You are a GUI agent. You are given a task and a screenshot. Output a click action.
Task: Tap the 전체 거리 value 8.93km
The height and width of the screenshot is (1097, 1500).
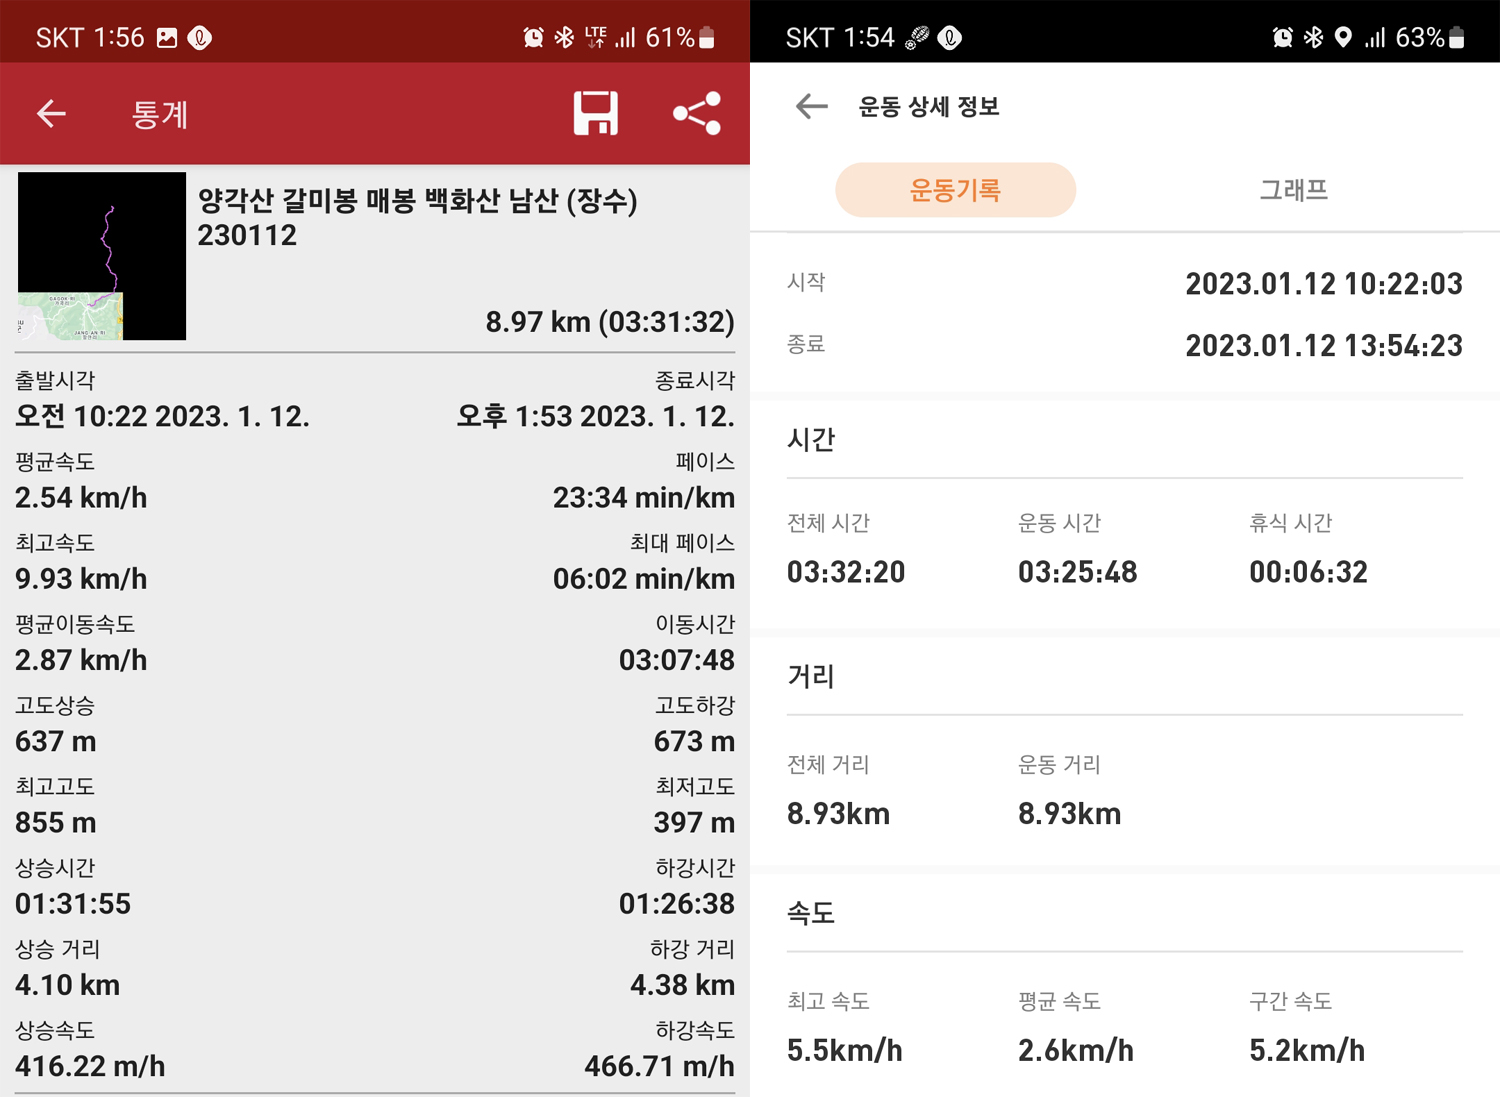point(838,814)
